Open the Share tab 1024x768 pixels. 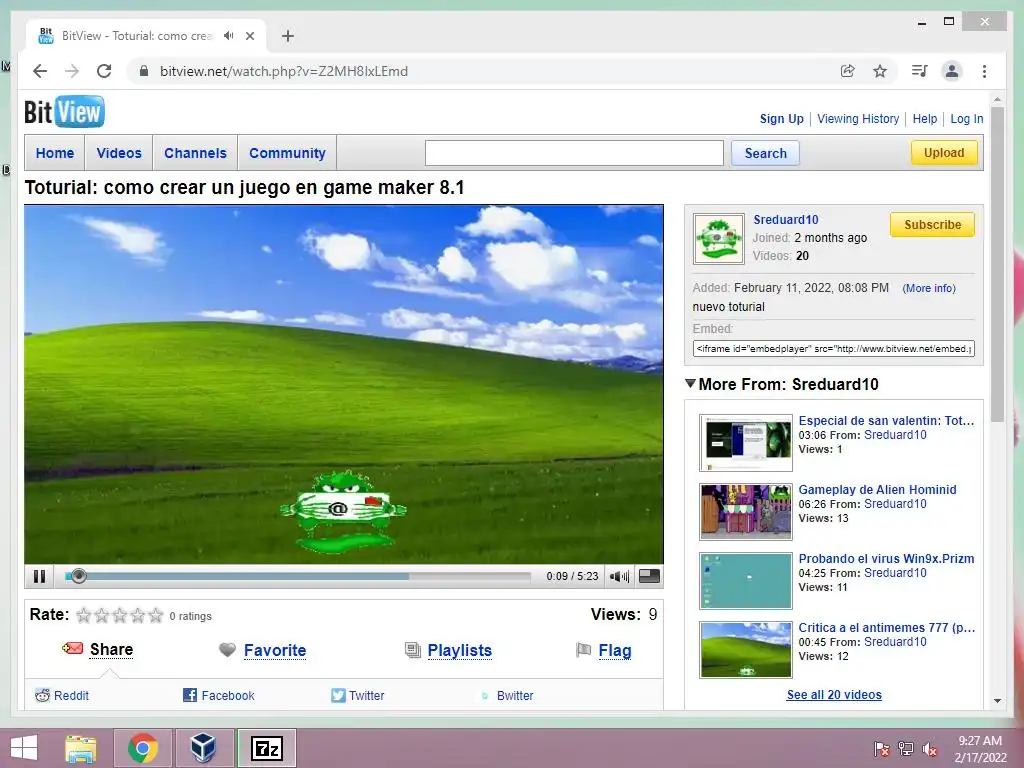(x=111, y=650)
